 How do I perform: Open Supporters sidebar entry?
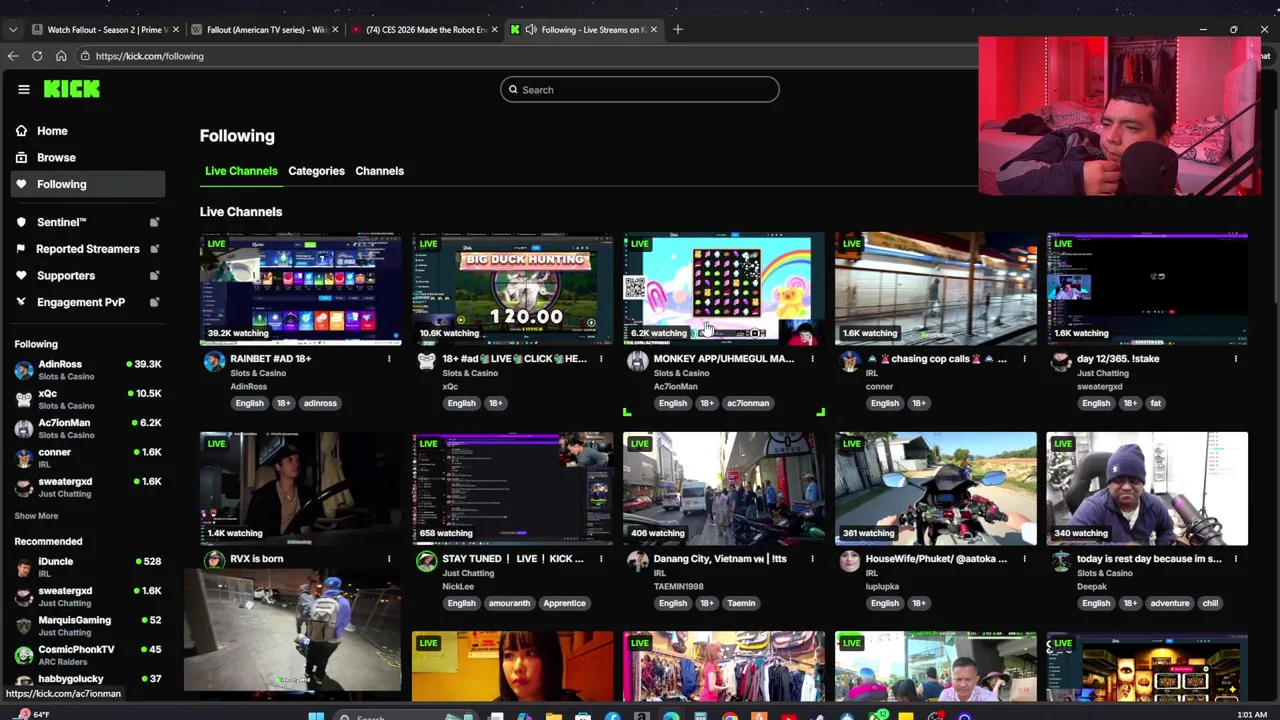click(66, 275)
